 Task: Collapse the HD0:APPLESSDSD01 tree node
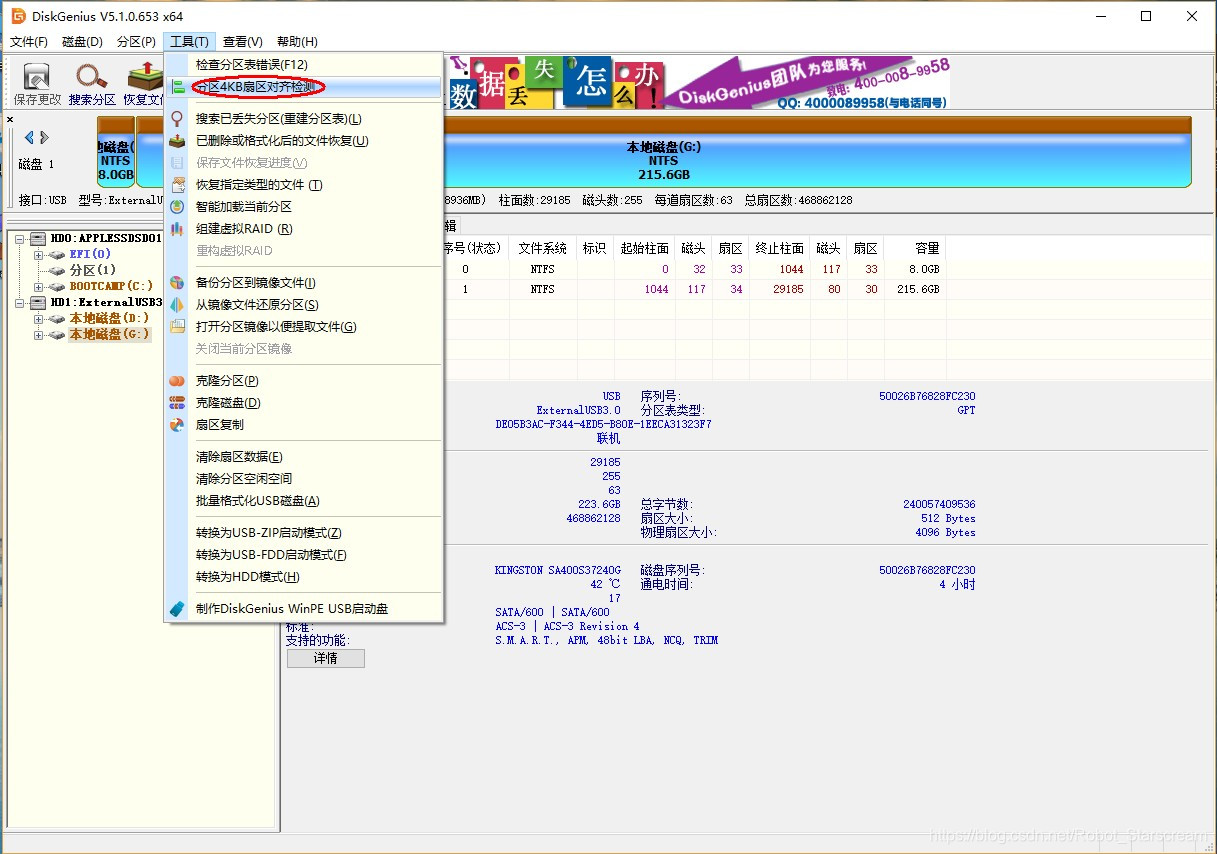click(20, 239)
